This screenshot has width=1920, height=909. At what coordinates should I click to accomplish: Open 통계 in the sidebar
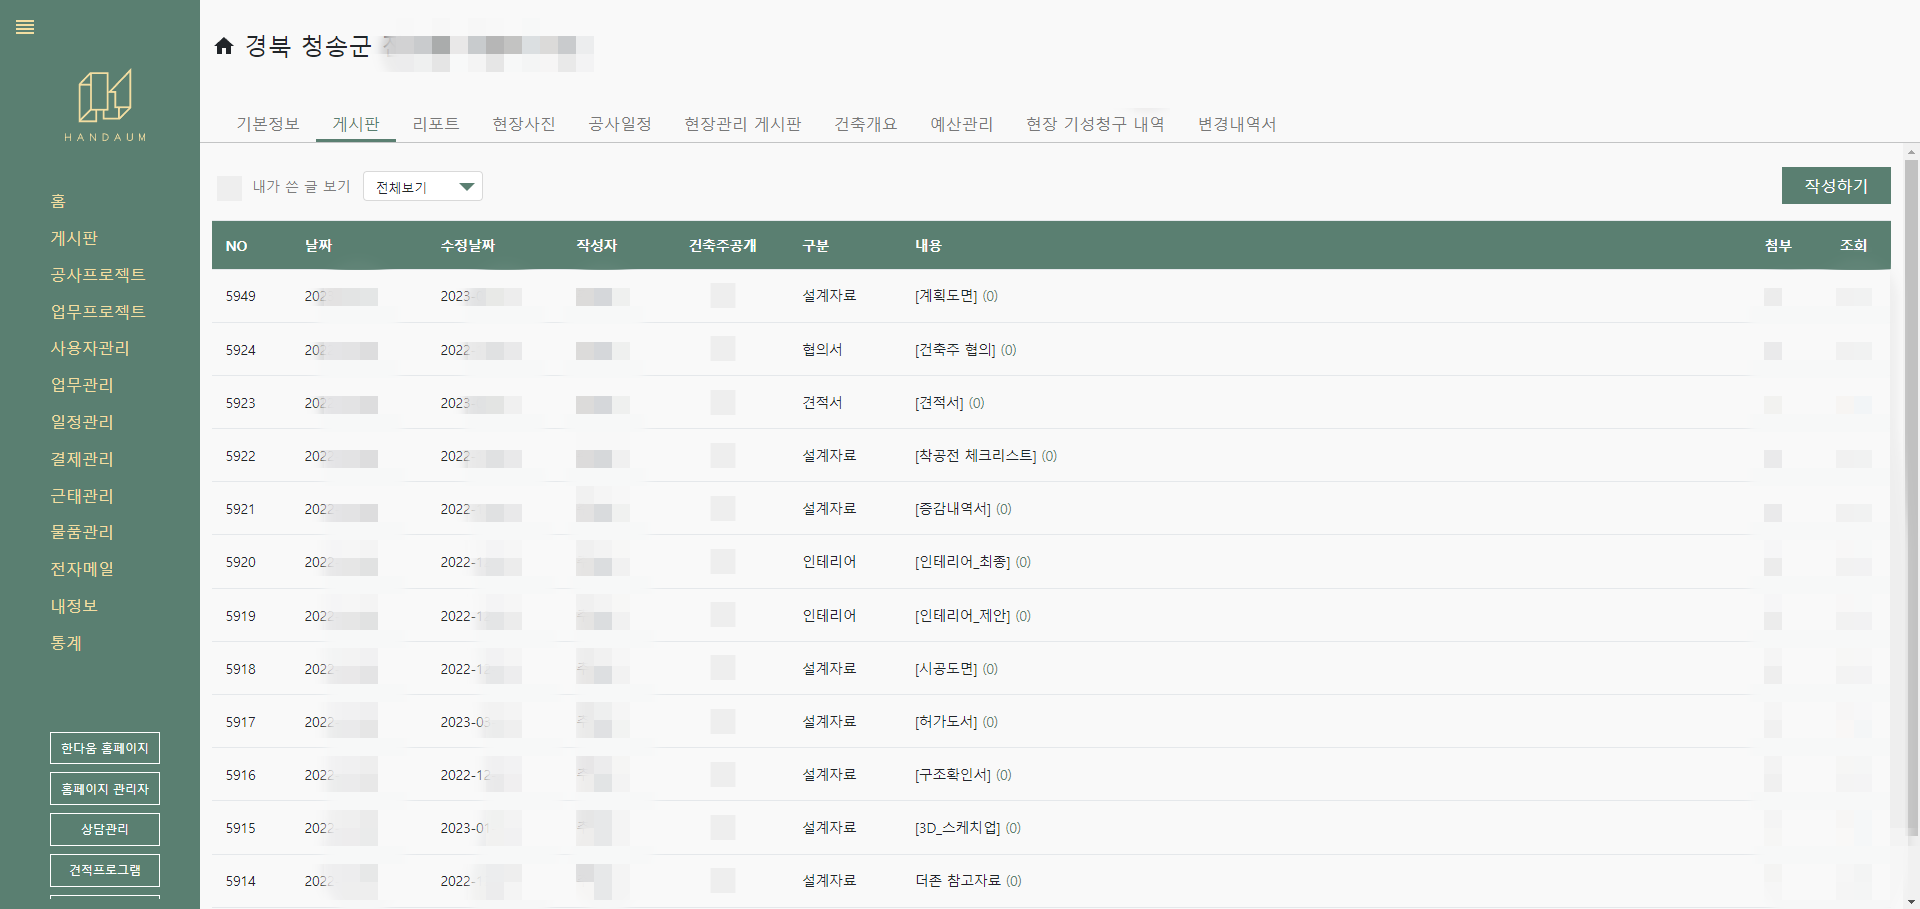pyautogui.click(x=66, y=643)
